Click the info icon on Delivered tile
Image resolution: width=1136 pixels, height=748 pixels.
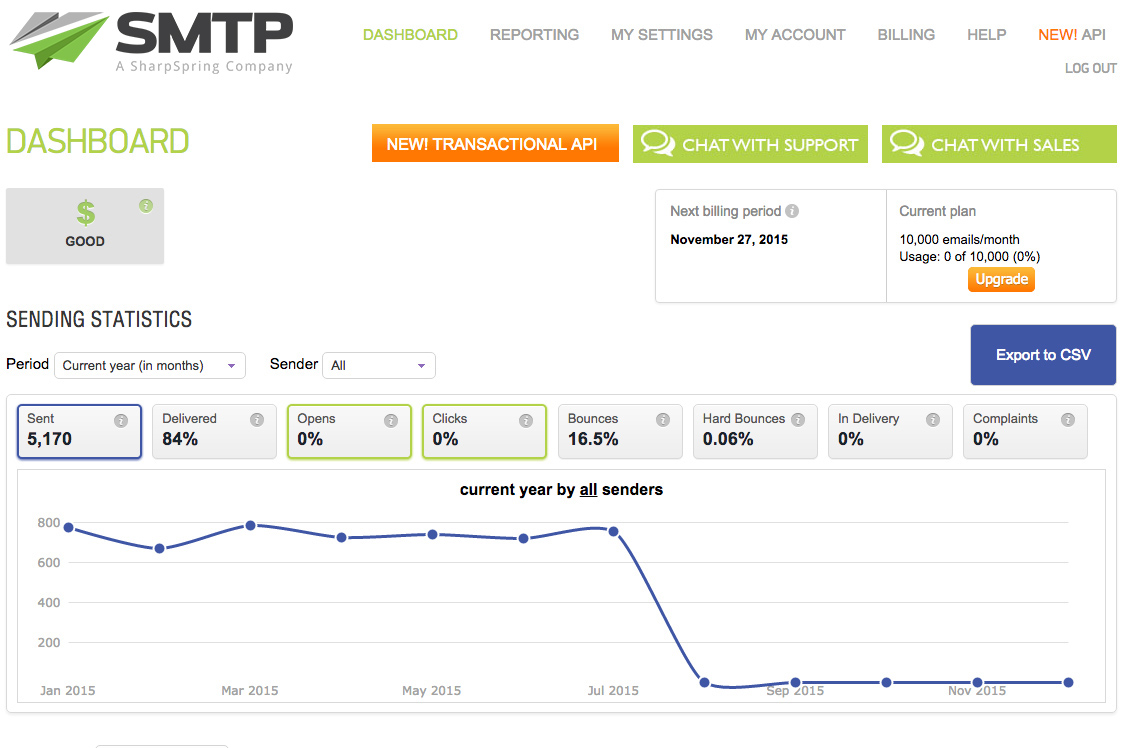pos(256,421)
